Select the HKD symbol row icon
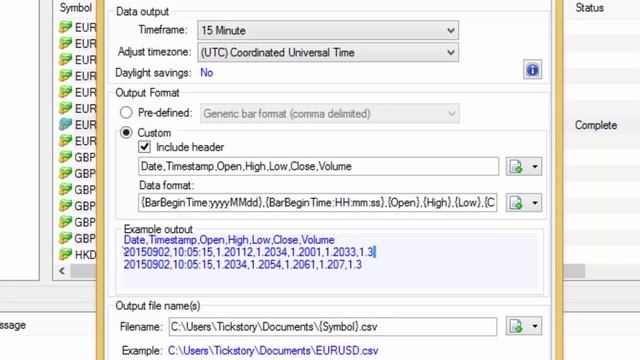 pos(65,254)
